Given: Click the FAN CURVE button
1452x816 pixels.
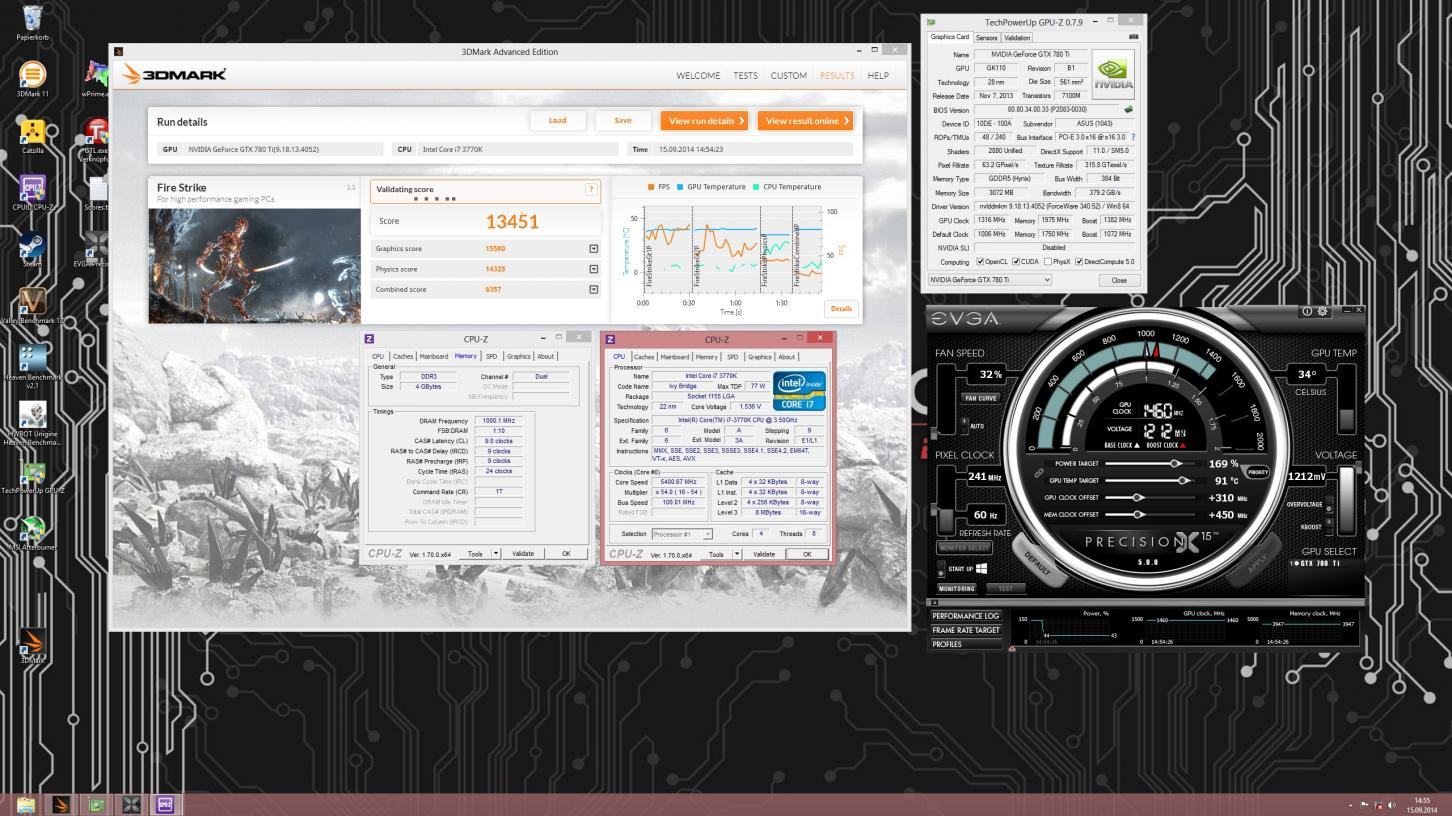Looking at the screenshot, I should point(980,398).
